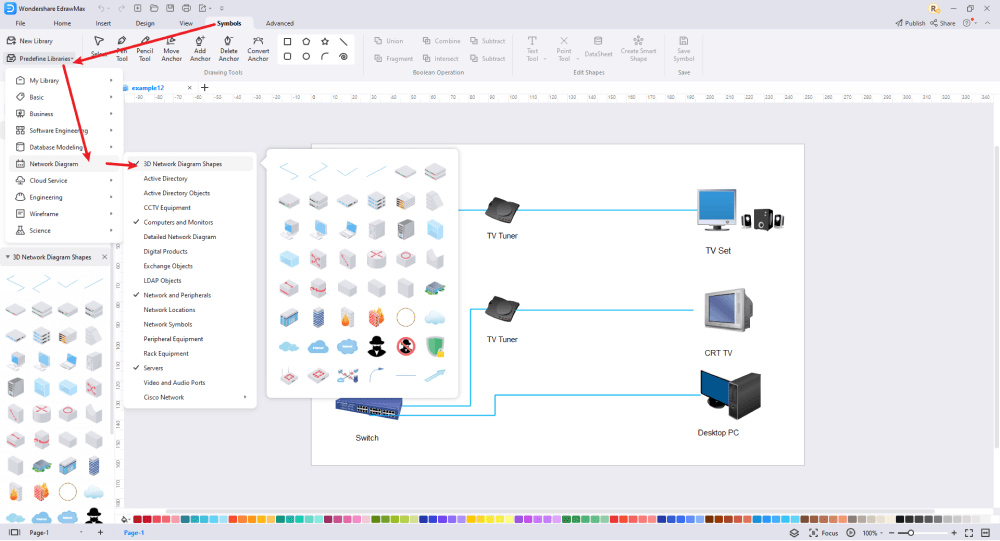Switch to the Advanced ribbon tab
This screenshot has height=541, width=1000.
pos(279,24)
